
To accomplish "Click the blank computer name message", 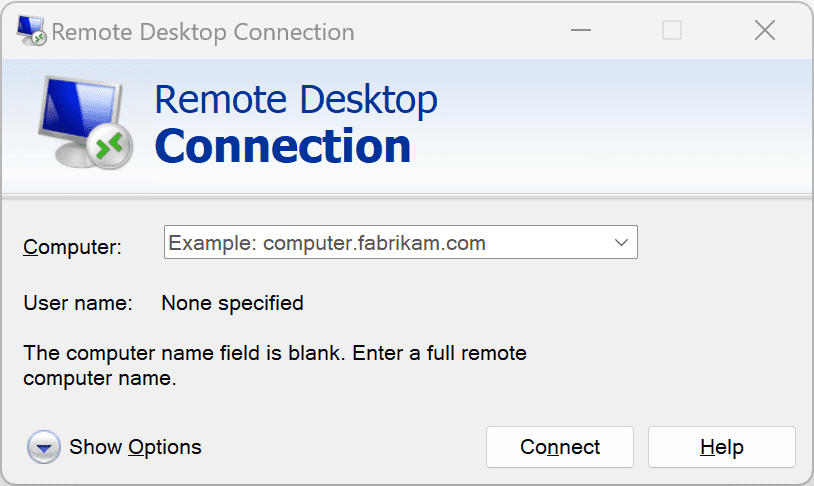I will point(275,366).
